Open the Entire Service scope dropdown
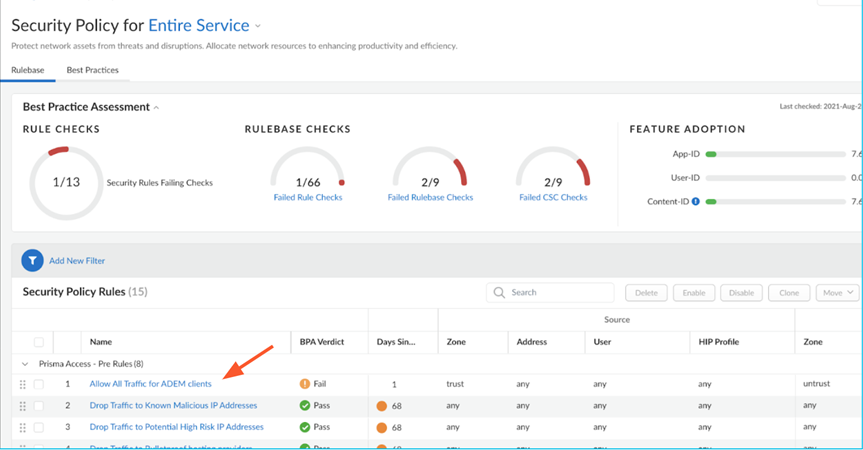 click(258, 26)
